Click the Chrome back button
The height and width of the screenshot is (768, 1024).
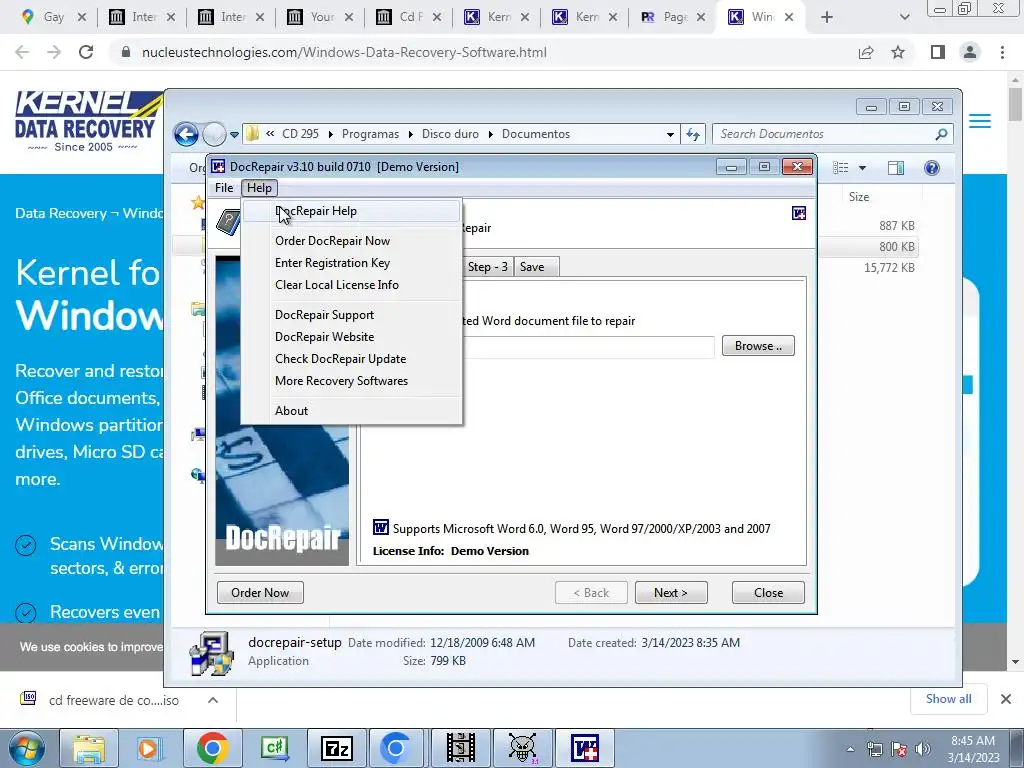tap(22, 52)
